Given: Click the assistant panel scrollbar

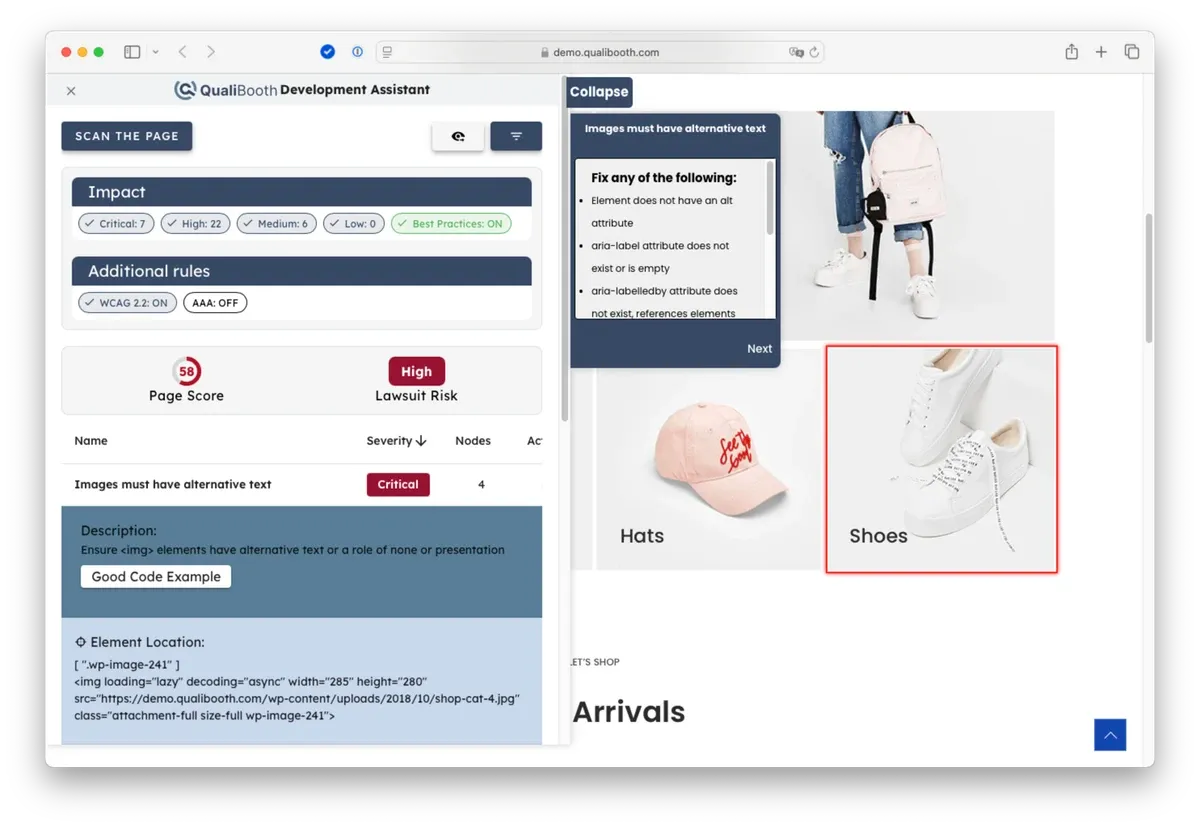Looking at the screenshot, I should point(565,250).
